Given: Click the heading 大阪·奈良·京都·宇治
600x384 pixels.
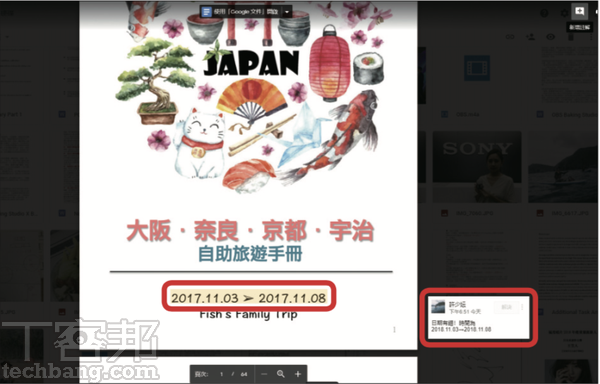Looking at the screenshot, I should 250,231.
